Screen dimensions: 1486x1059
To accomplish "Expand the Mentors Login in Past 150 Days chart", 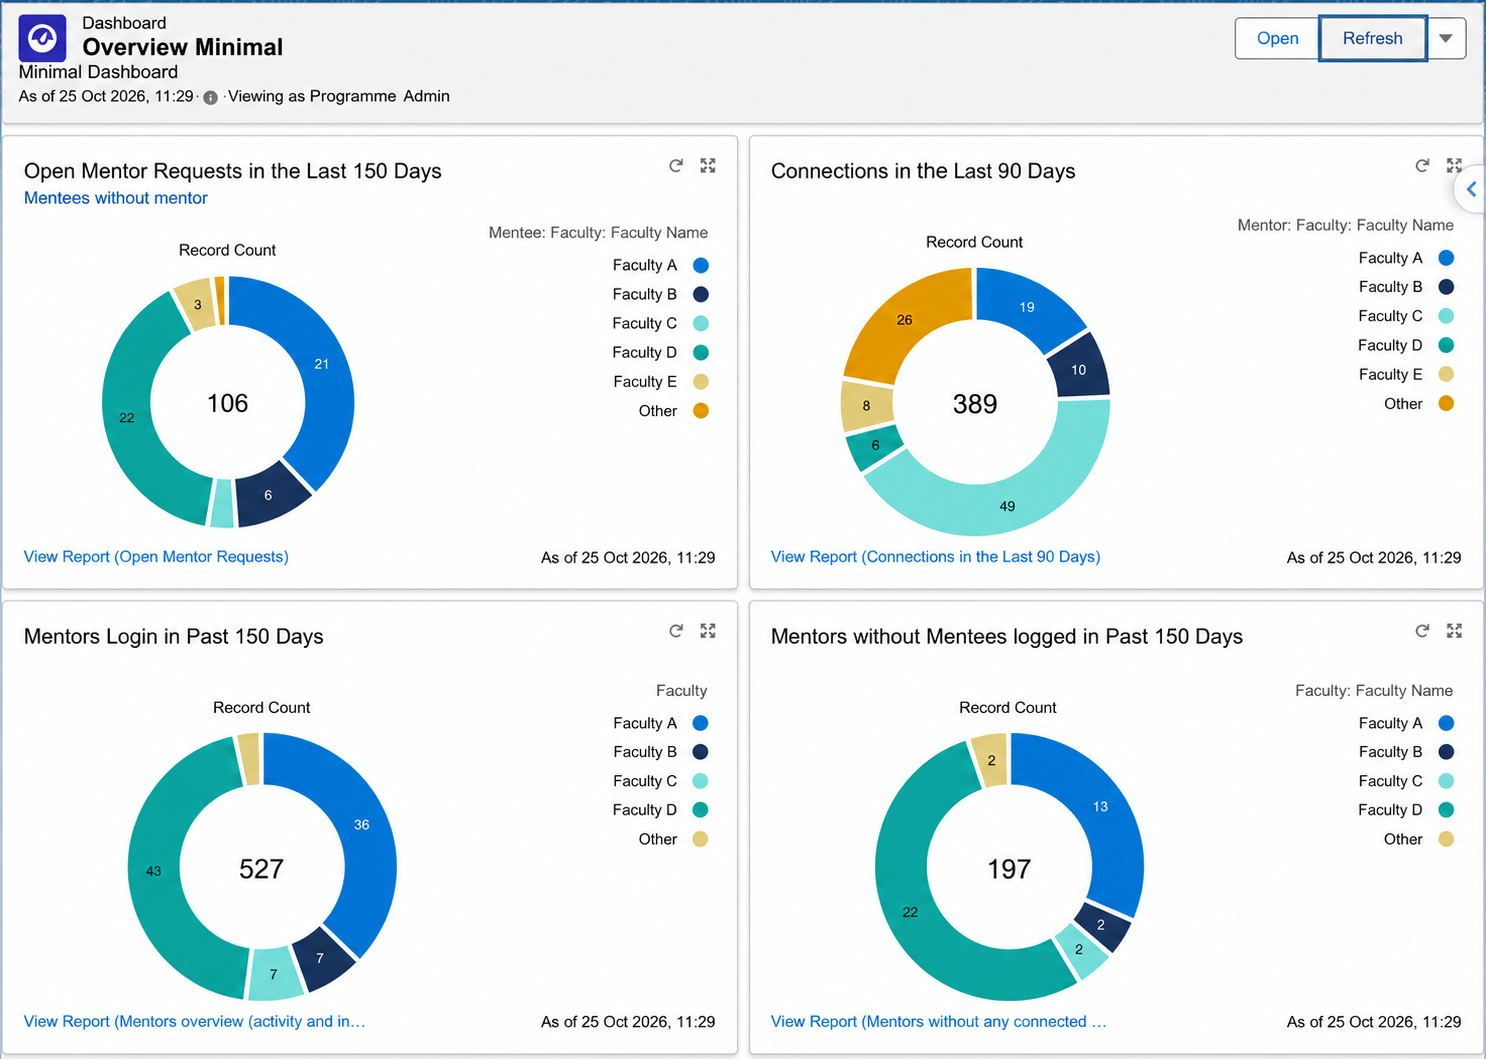I will pos(708,631).
